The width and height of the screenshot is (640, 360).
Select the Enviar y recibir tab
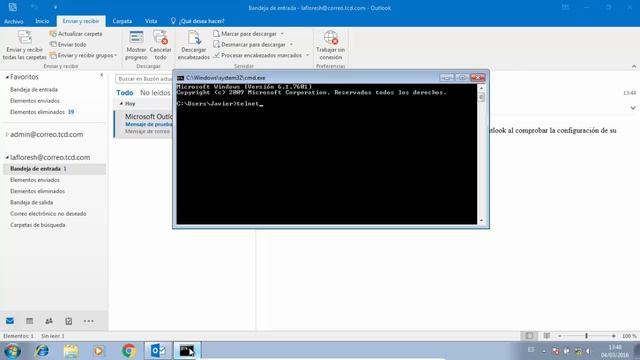[x=81, y=21]
